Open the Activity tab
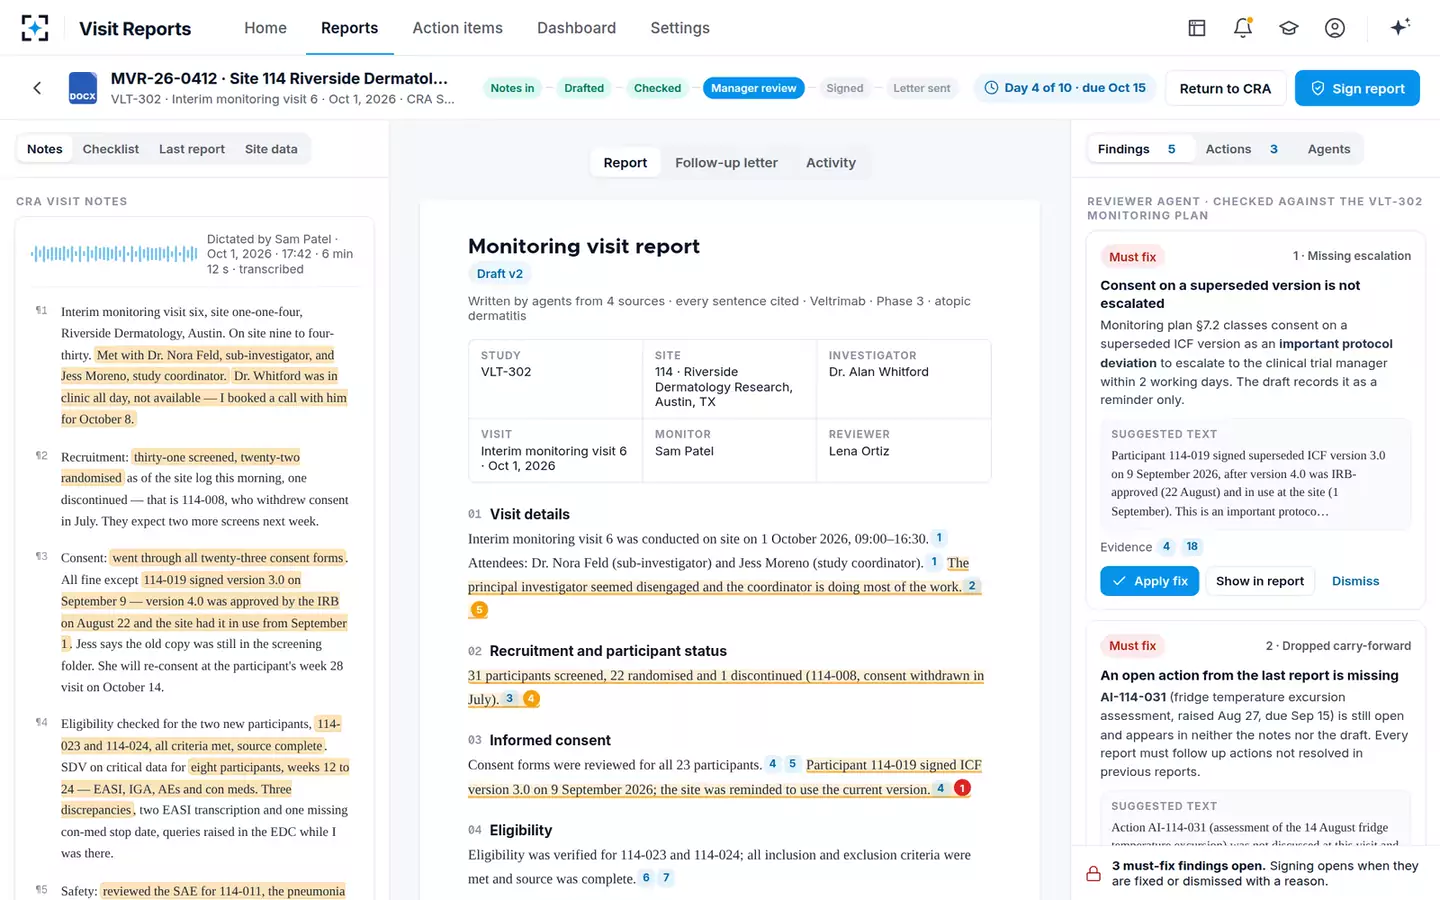Image resolution: width=1440 pixels, height=900 pixels. point(831,163)
